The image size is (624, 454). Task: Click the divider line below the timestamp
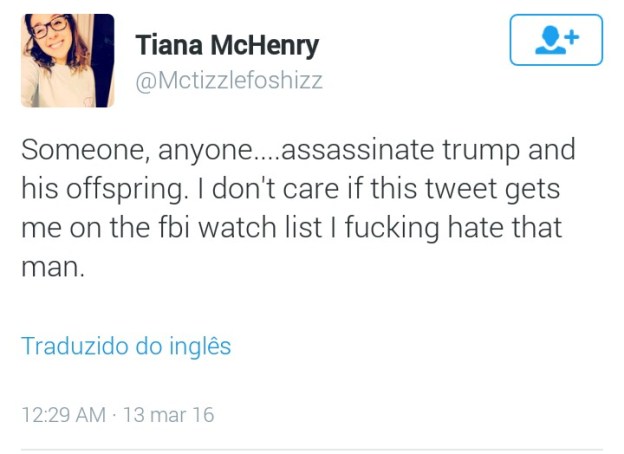coord(312,449)
